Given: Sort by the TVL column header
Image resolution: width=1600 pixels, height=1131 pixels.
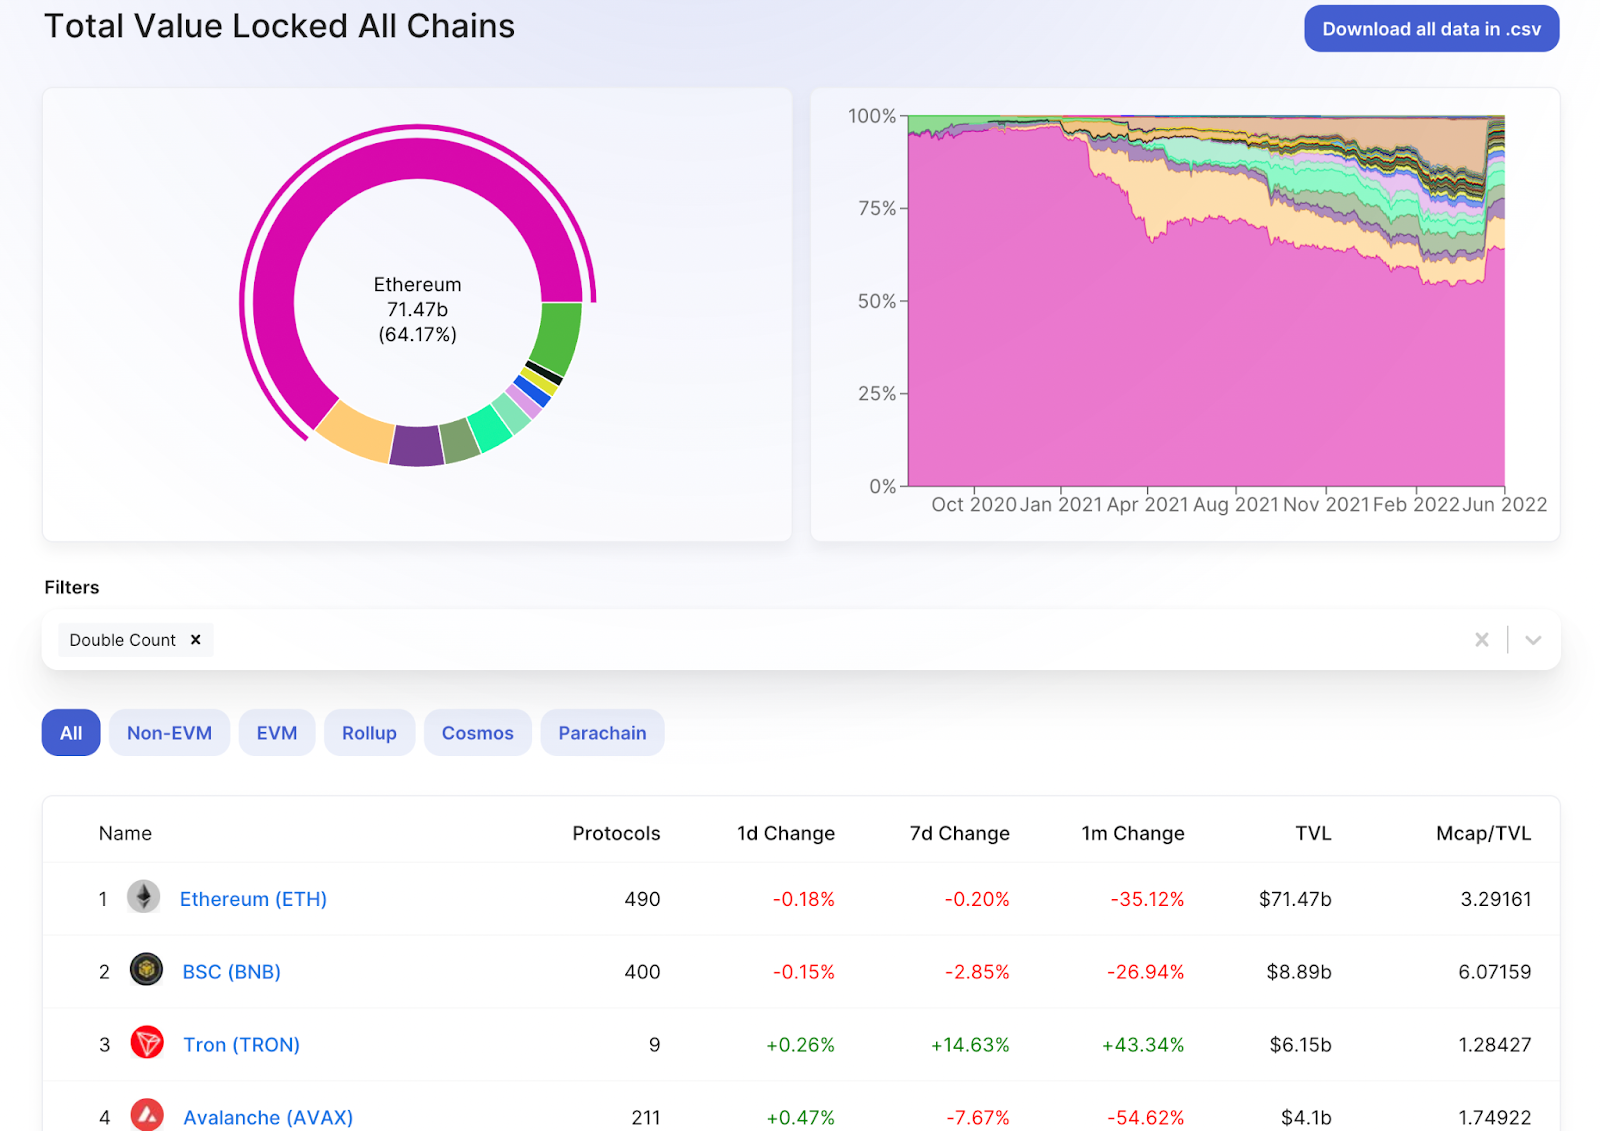Looking at the screenshot, I should pos(1313,833).
